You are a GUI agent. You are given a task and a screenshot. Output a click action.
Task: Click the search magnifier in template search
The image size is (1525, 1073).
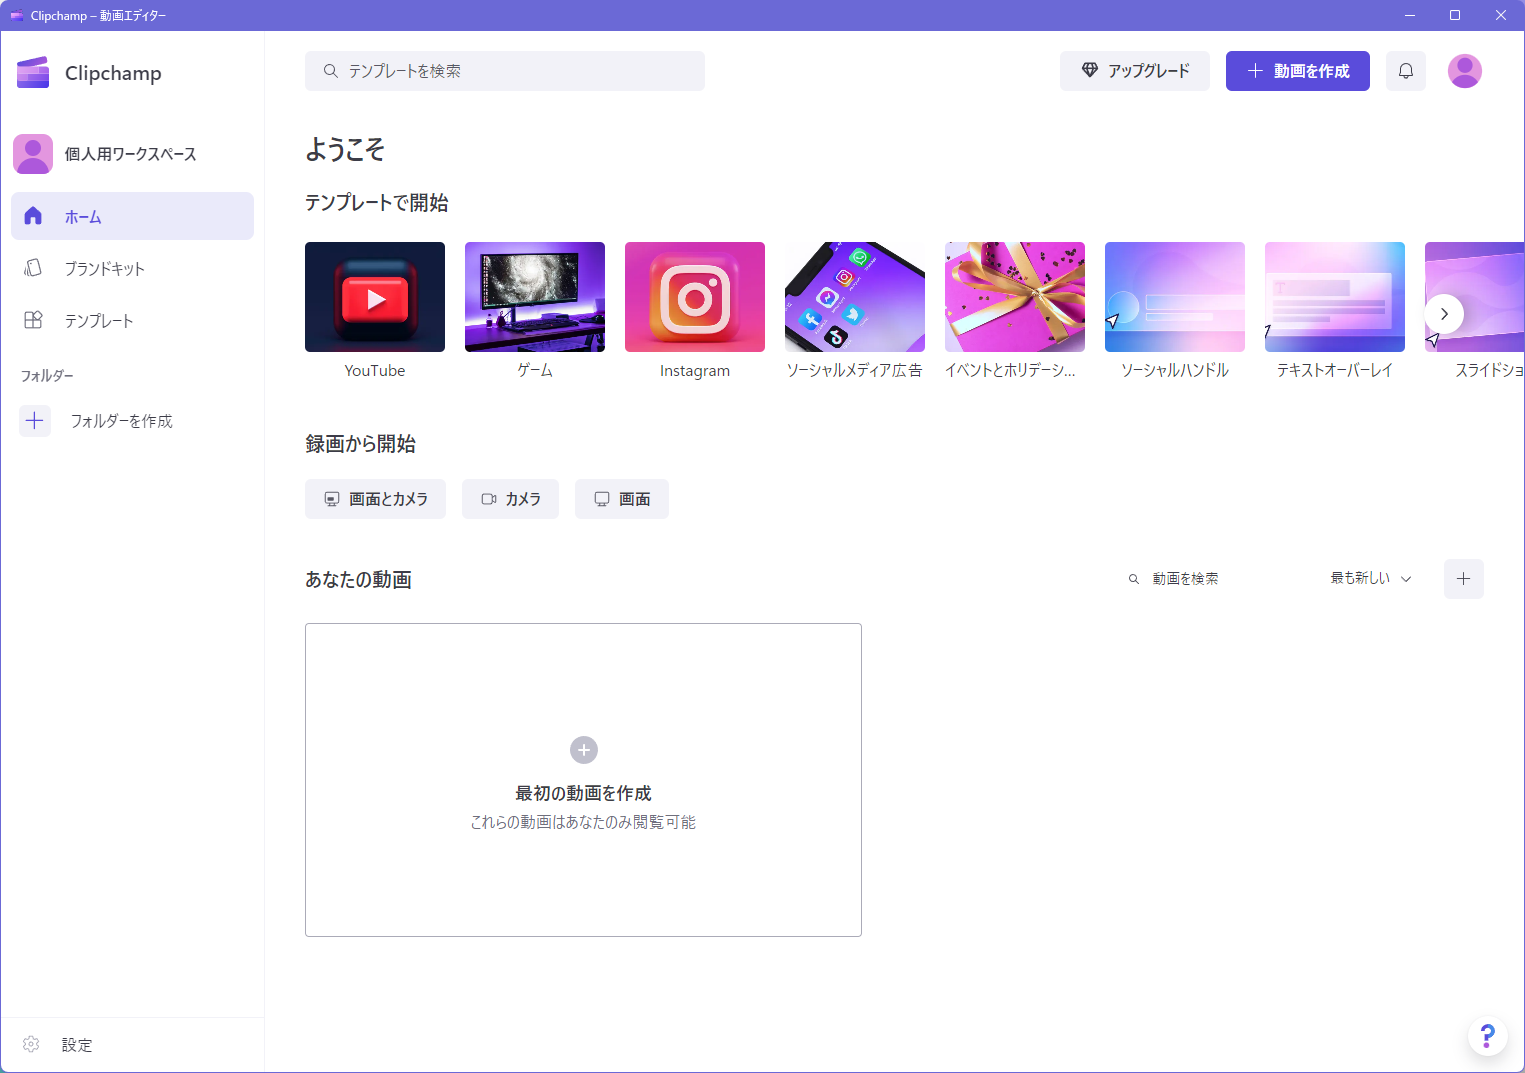click(331, 71)
